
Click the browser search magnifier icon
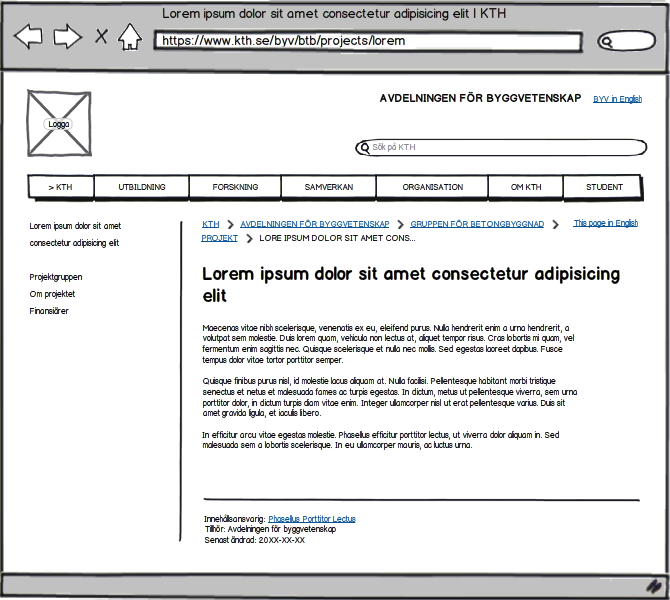[x=605, y=42]
